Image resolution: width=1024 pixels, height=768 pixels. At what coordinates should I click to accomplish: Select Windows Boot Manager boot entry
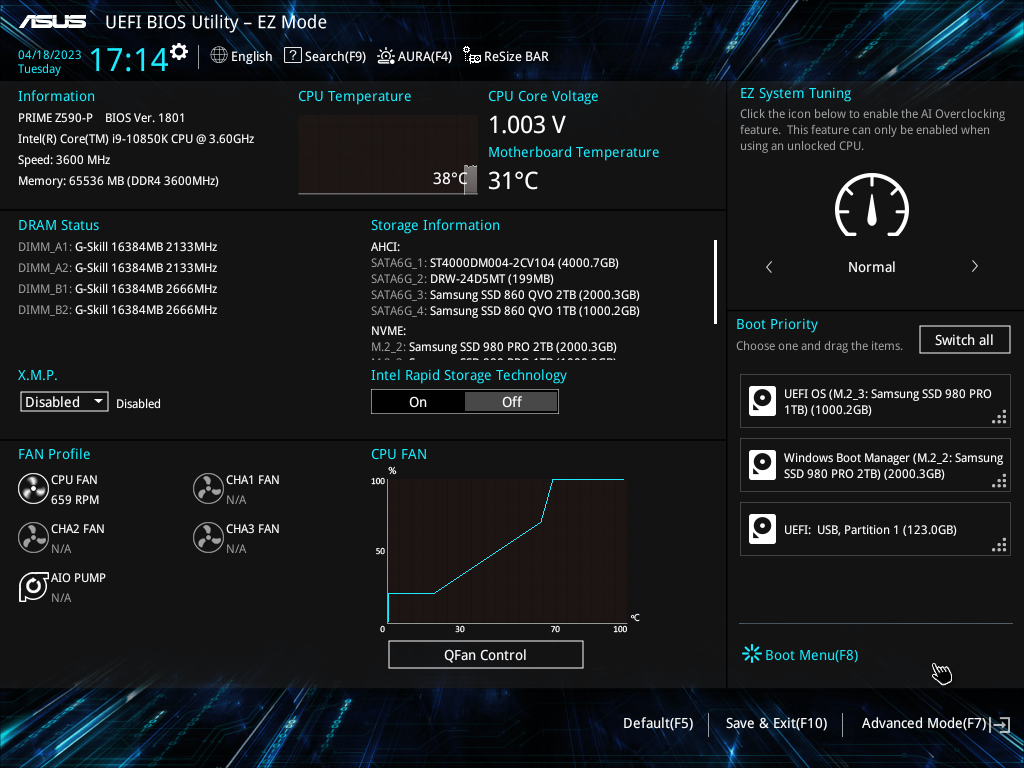click(x=875, y=465)
